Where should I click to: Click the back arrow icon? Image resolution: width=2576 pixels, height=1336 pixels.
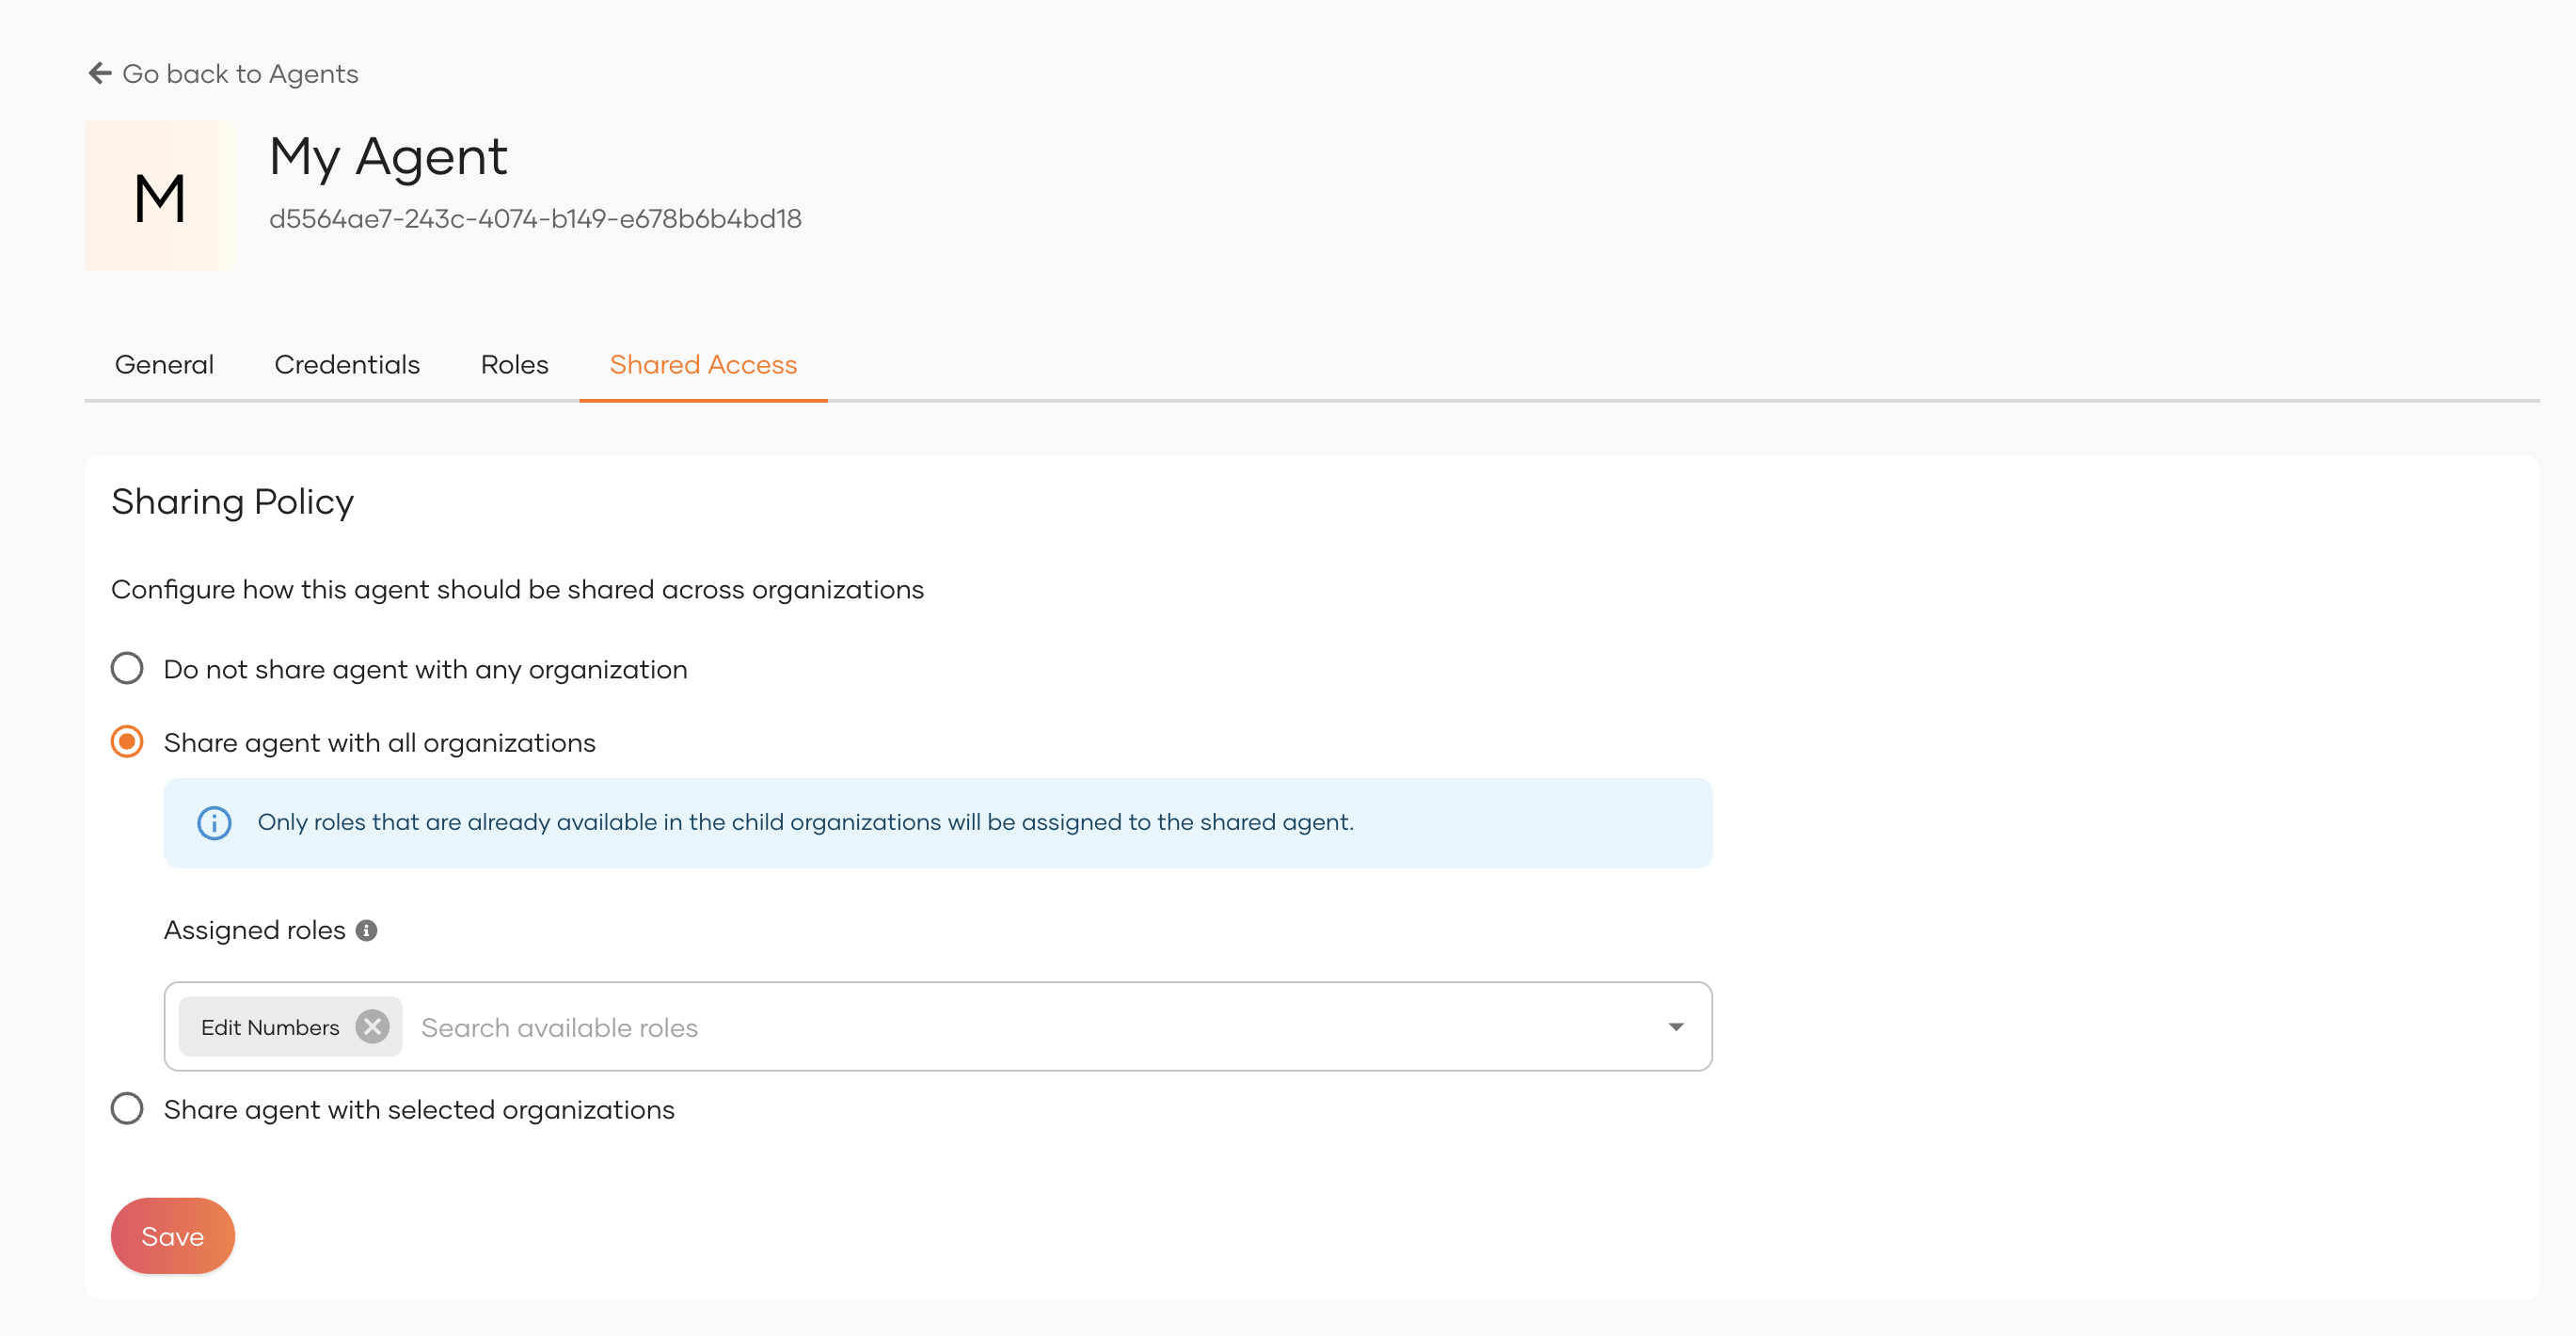[x=100, y=73]
